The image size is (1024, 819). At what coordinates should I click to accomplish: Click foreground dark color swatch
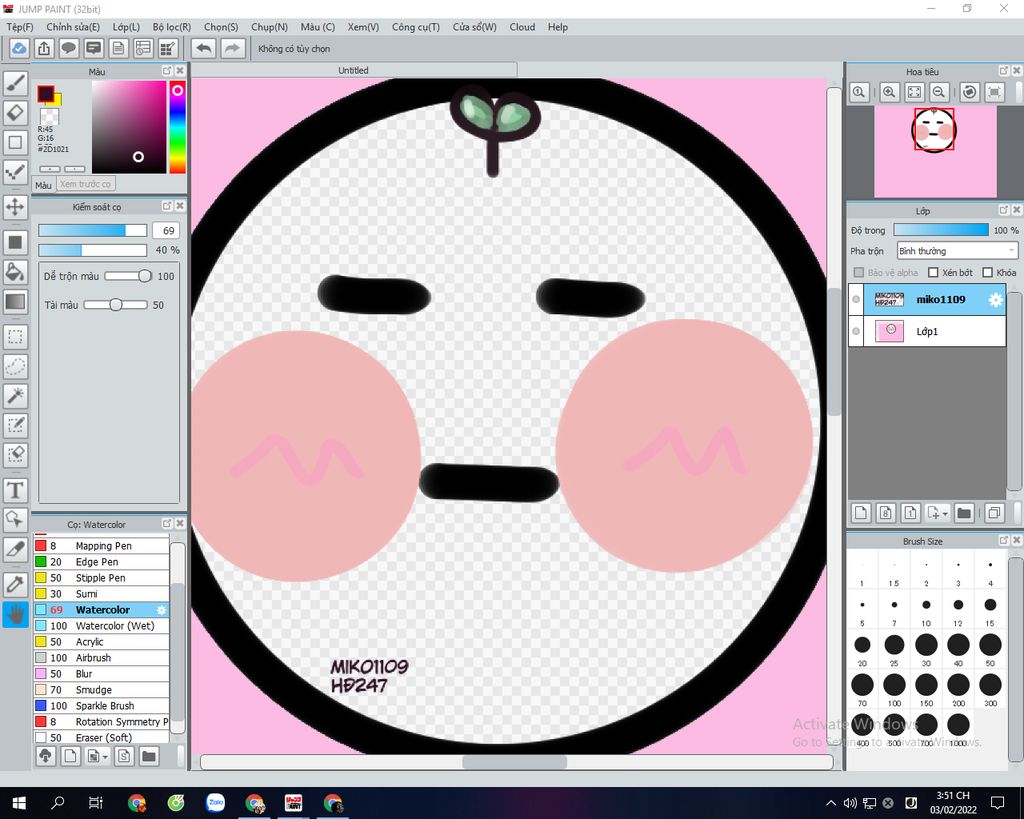[x=45, y=94]
